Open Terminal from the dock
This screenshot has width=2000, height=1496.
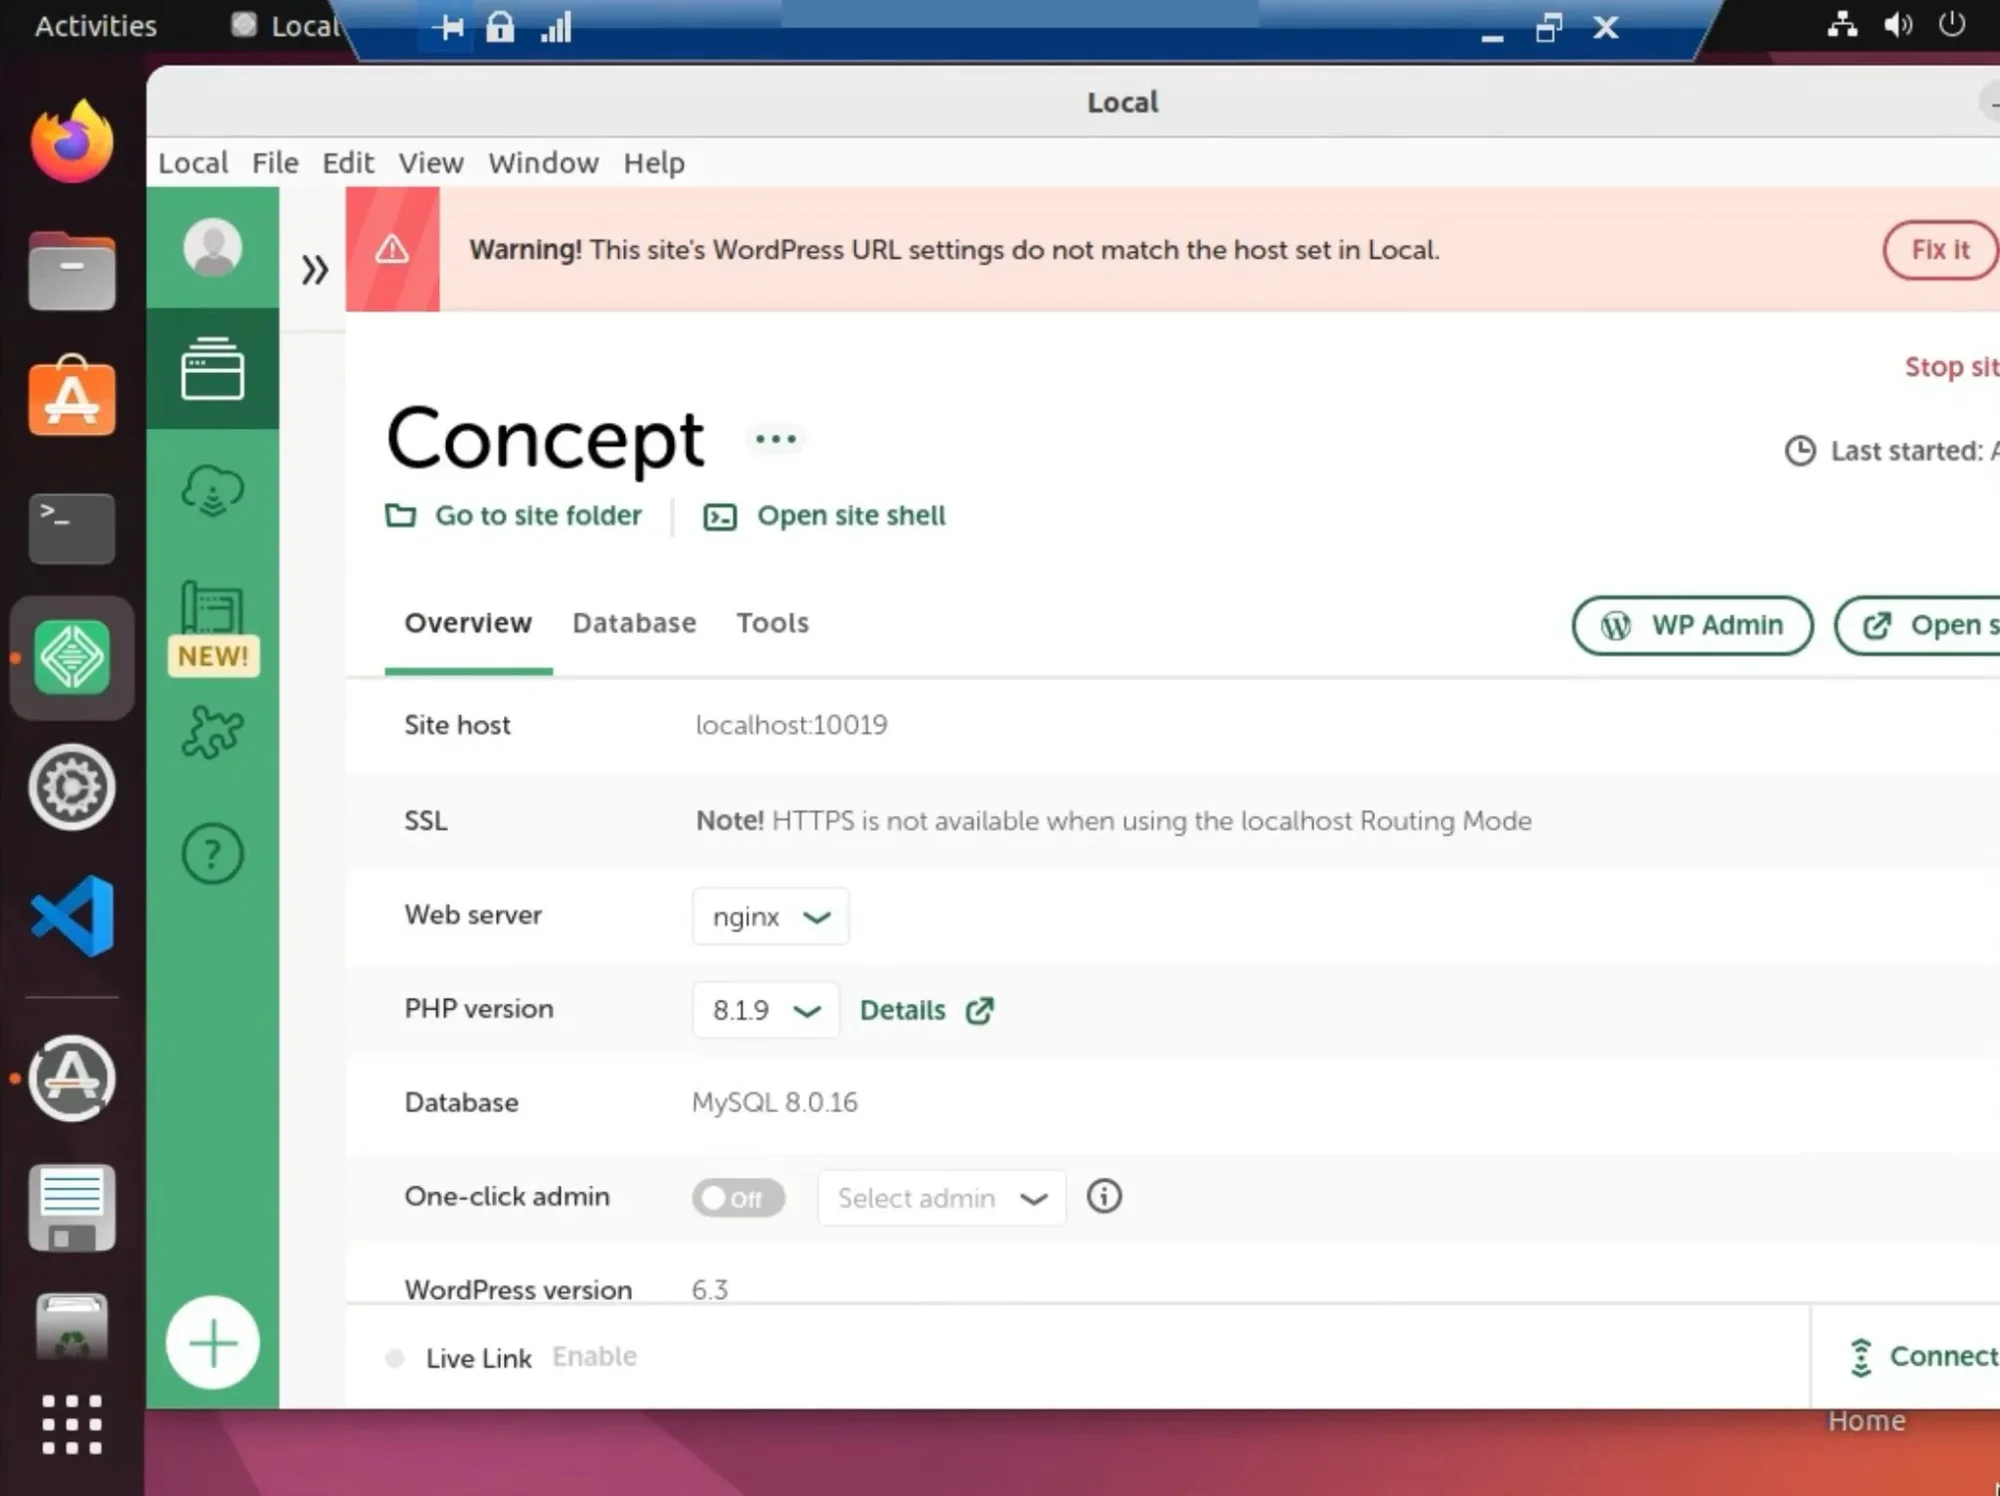71,528
